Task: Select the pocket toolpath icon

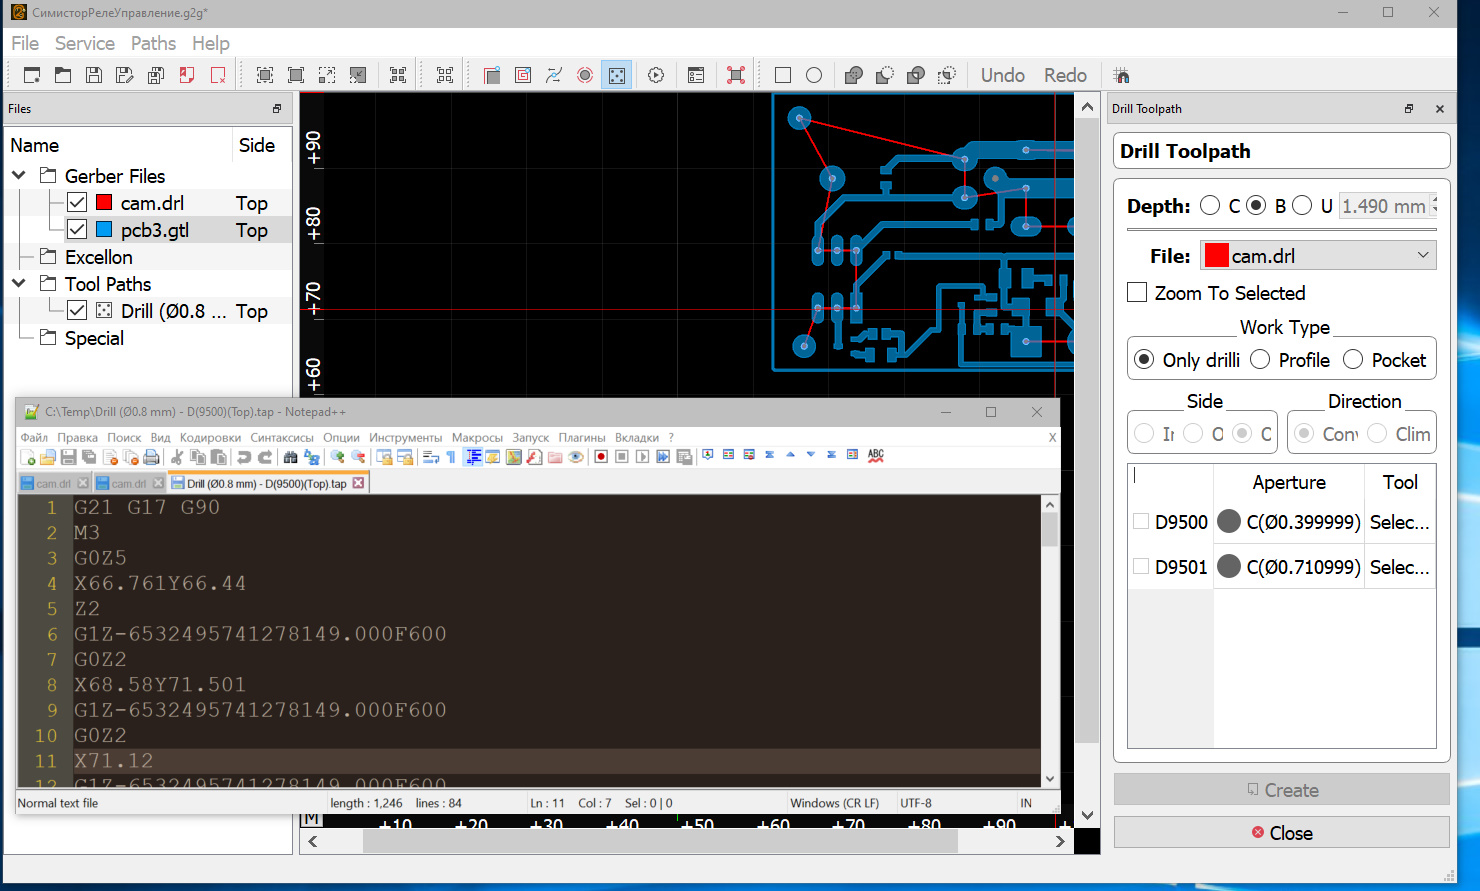Action: point(523,76)
